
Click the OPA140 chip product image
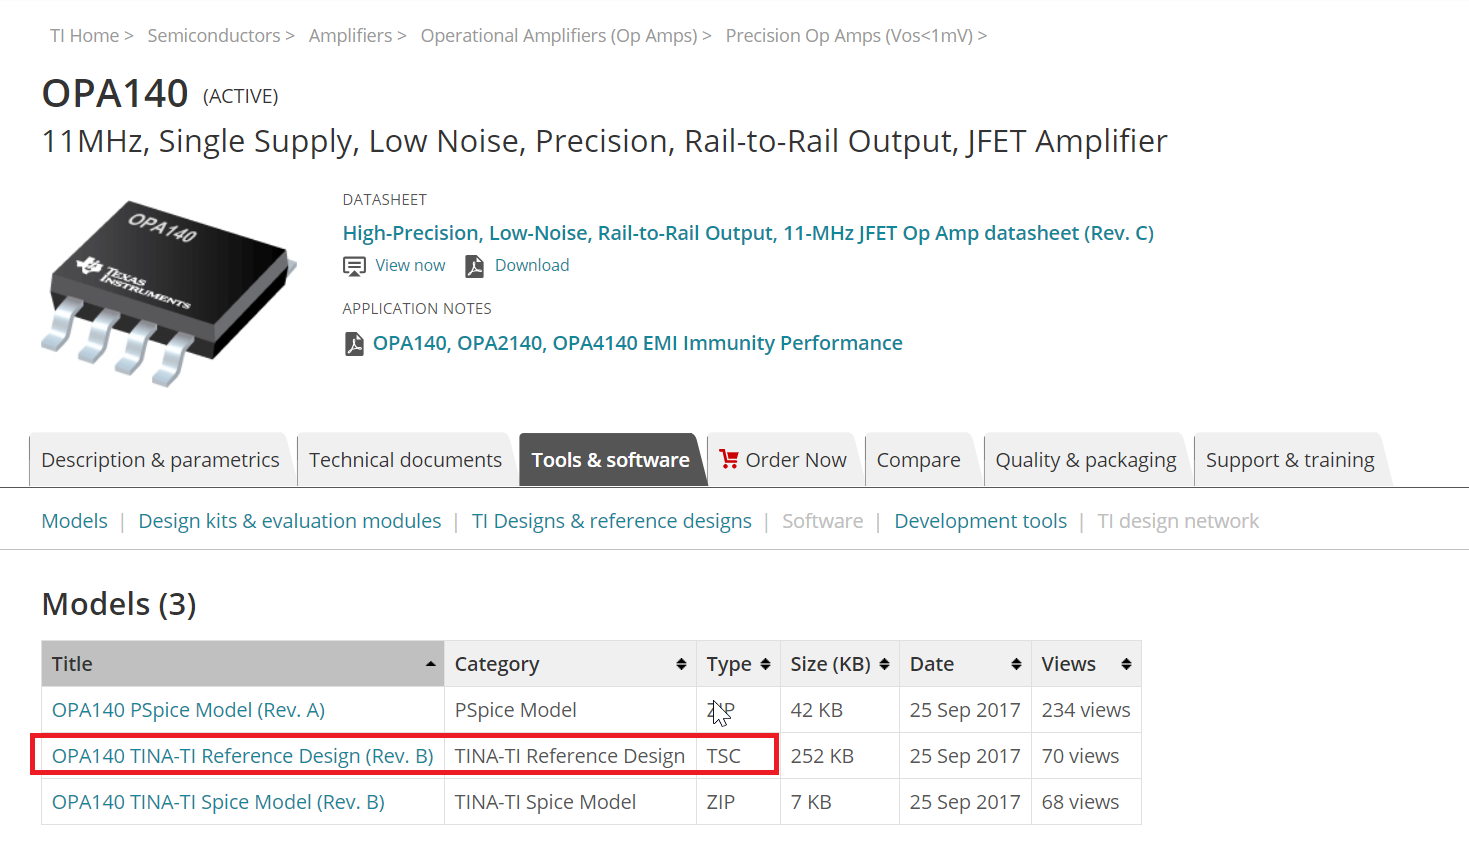[168, 290]
